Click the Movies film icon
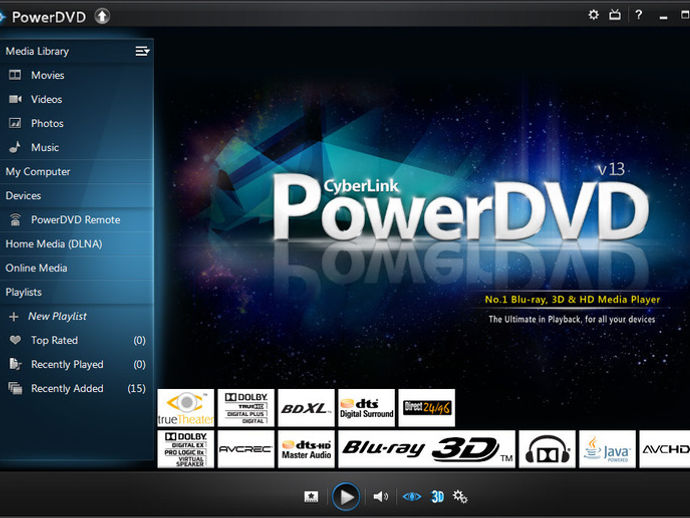Viewport: 690px width, 518px height. tap(15, 75)
